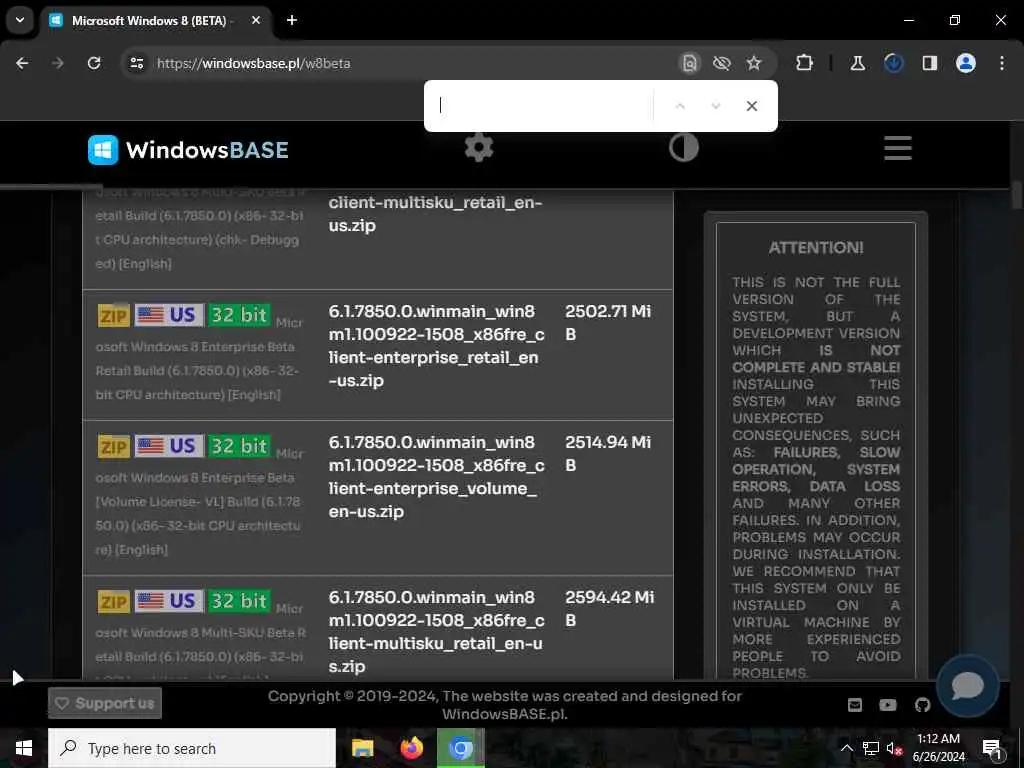Viewport: 1024px width, 768px height.
Task: Open the email envelope icon in footer
Action: tap(855, 705)
